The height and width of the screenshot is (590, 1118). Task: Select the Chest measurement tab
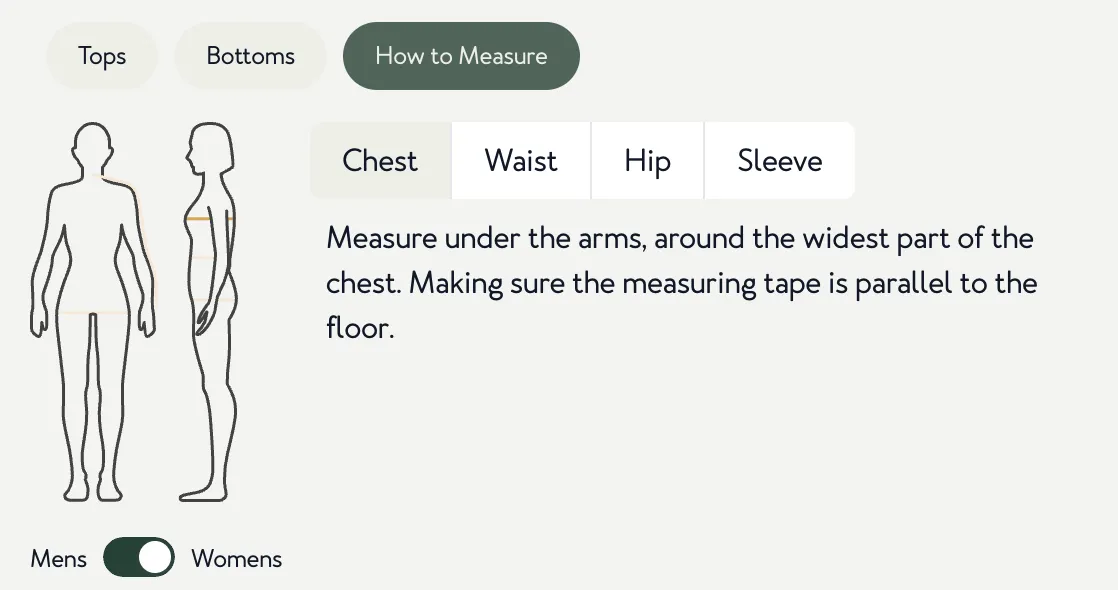coord(381,161)
